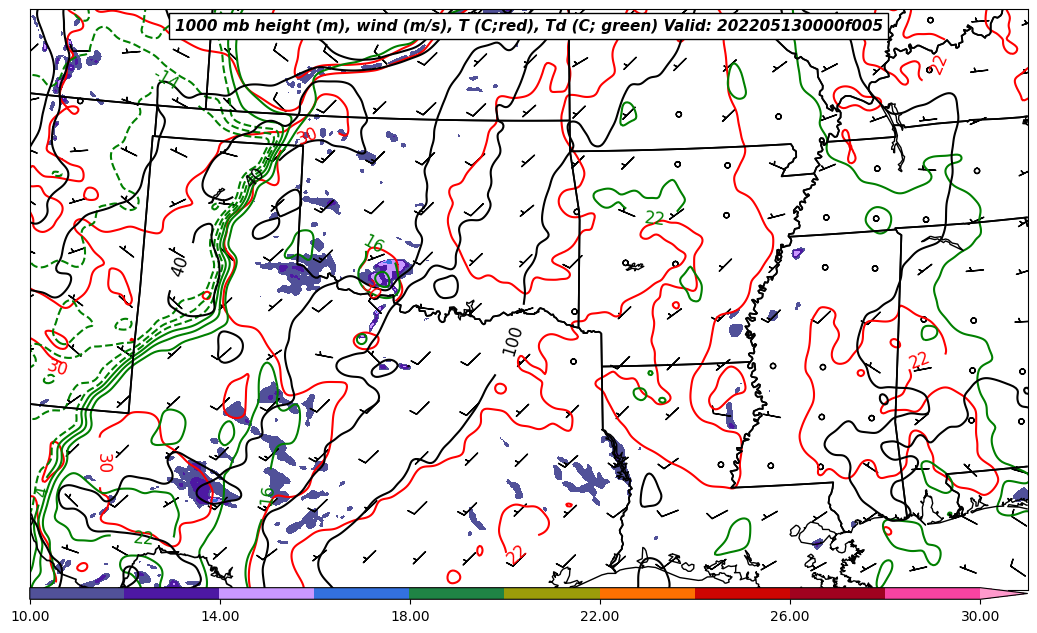The width and height of the screenshot is (1037, 633).
Task: Pick the olive 20–22 colorbar segment
Action: (552, 593)
